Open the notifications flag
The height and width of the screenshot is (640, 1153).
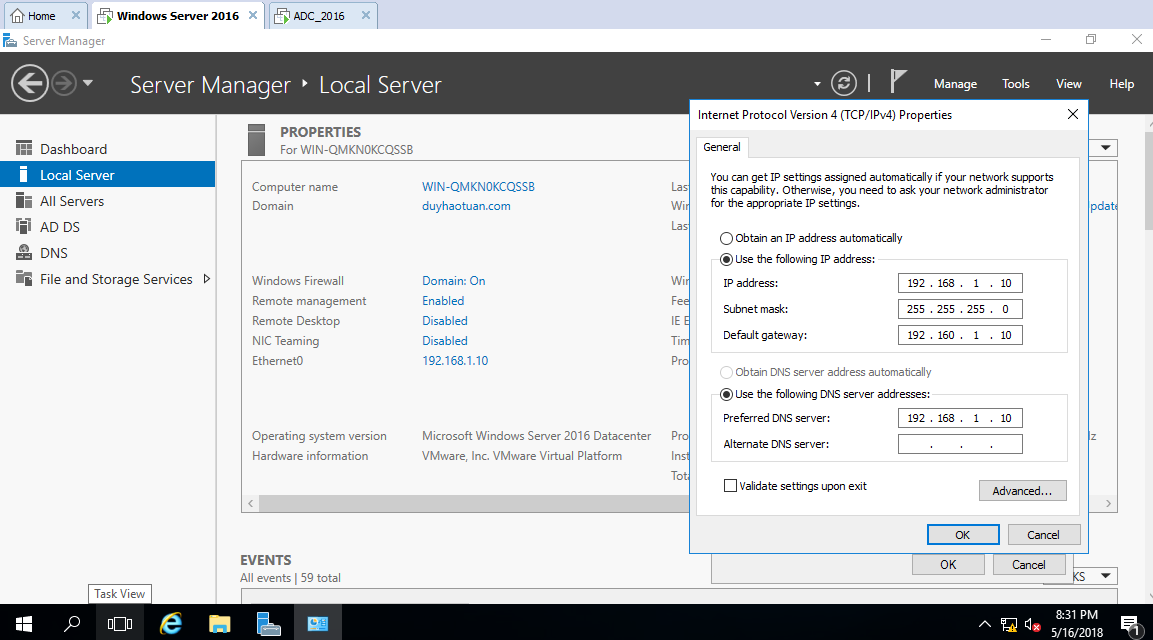898,82
